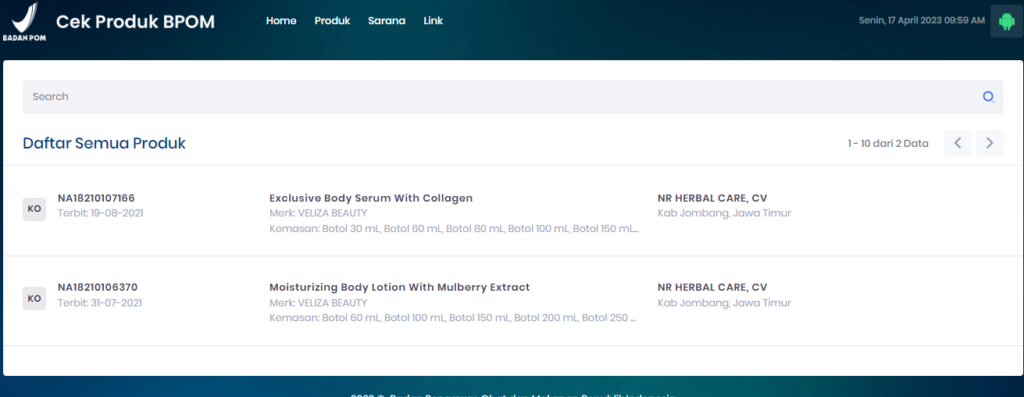Click Kemasan text starting Botol 30 mL
Screen dimensions: 1024x397
(x=454, y=229)
